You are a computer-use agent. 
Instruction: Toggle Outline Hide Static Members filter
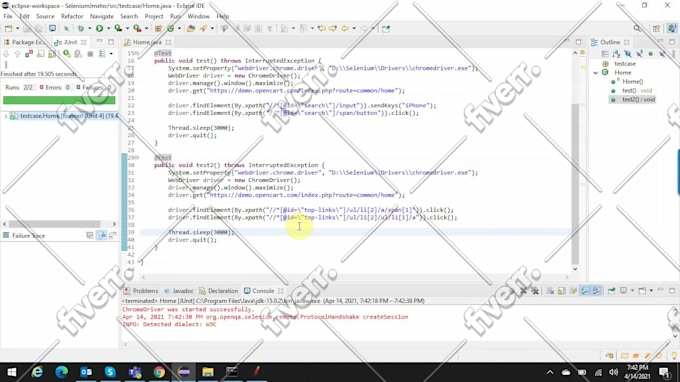639,54
